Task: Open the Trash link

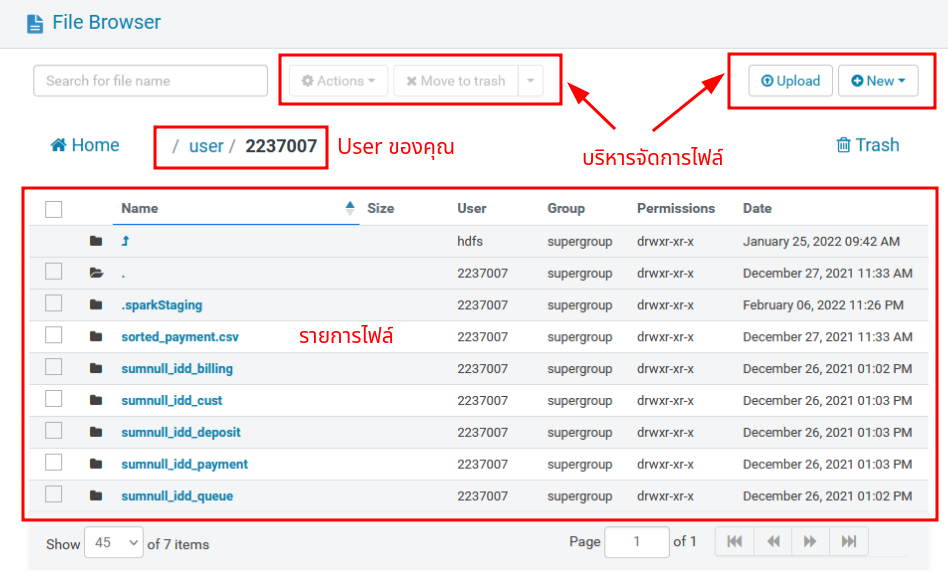Action: 867,145
